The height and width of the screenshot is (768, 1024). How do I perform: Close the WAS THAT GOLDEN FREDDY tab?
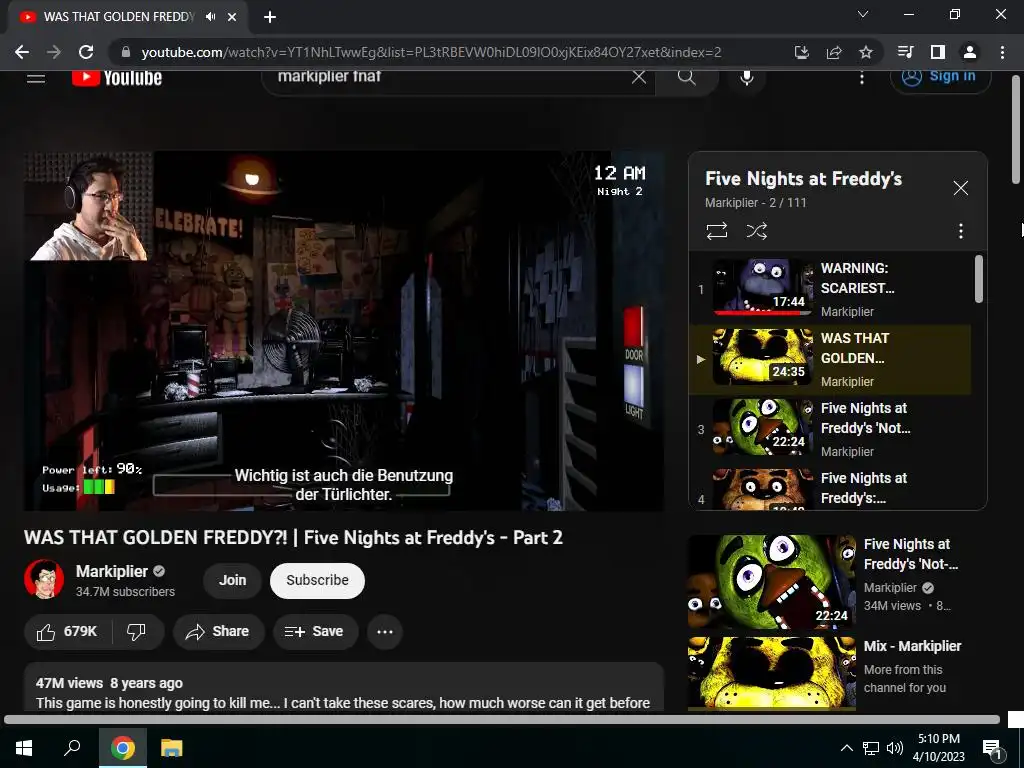(x=232, y=17)
